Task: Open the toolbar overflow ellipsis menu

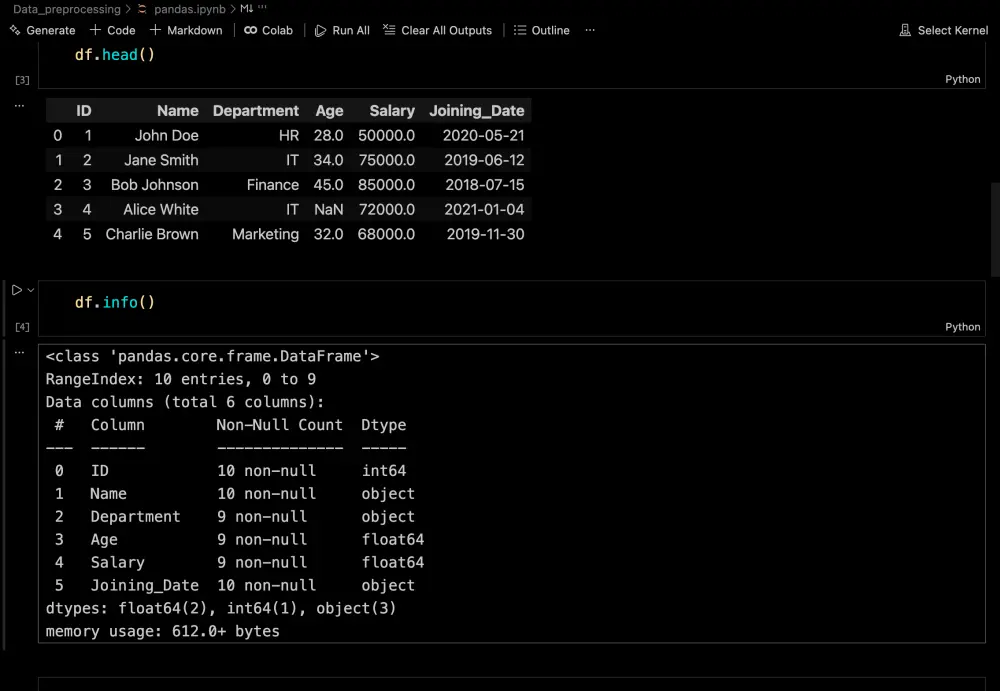Action: pos(590,30)
